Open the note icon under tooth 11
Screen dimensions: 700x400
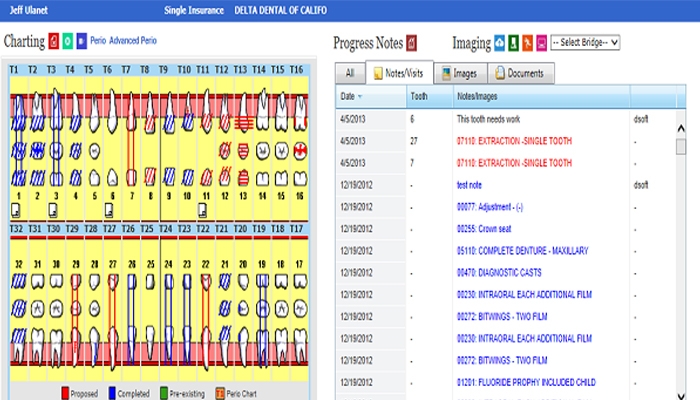(x=202, y=209)
